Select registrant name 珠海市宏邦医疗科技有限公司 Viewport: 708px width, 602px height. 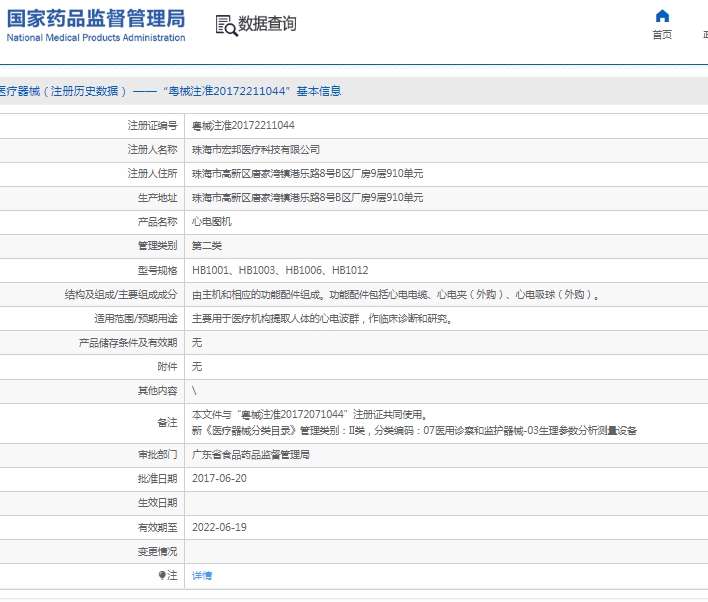coord(256,149)
